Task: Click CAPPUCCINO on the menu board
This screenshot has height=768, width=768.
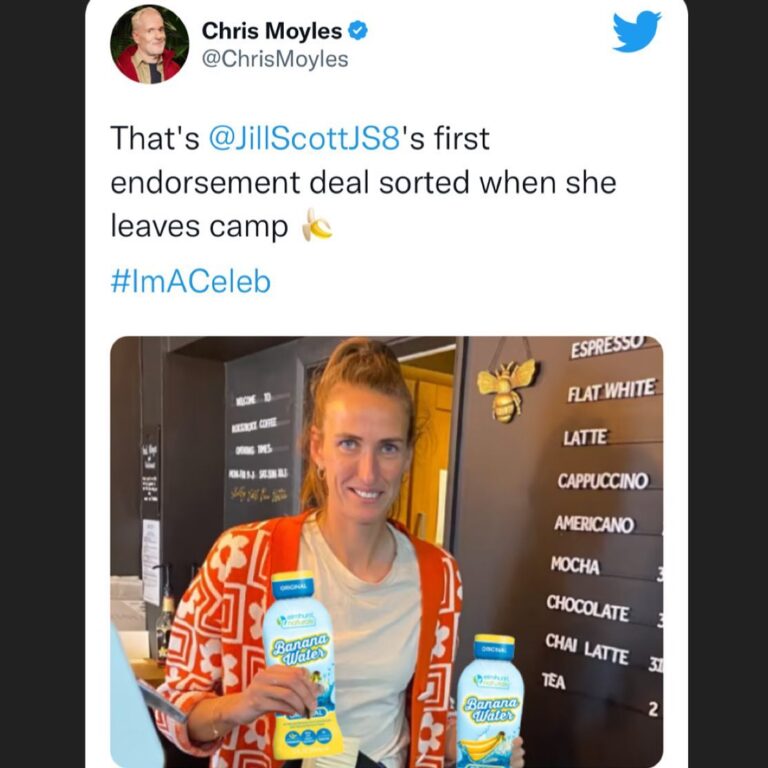Action: click(602, 481)
